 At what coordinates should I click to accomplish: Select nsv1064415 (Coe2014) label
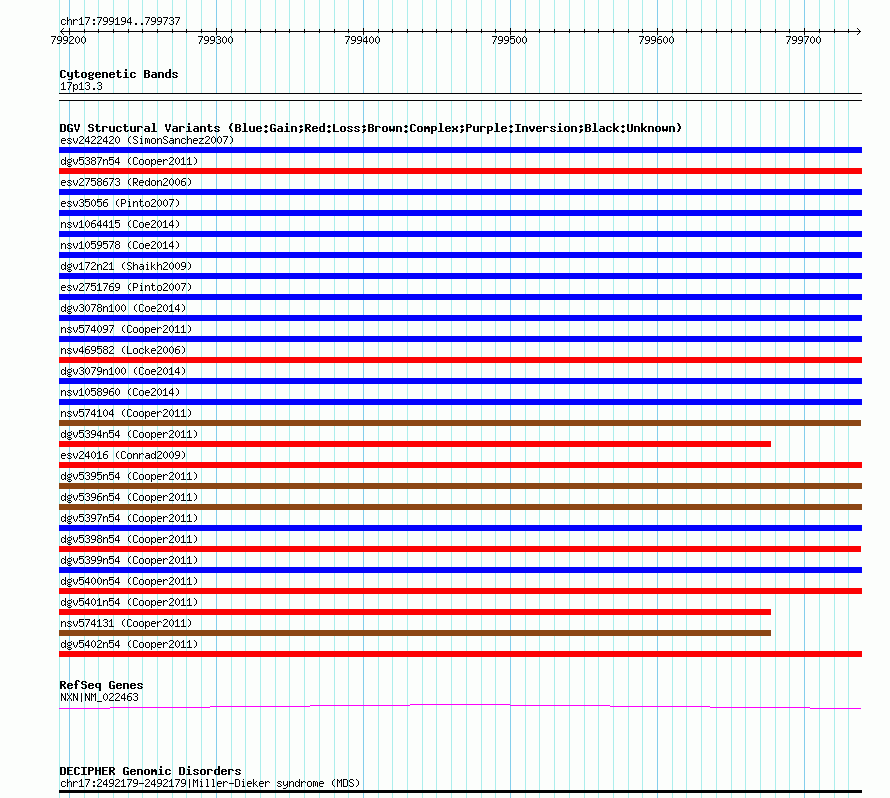[120, 224]
